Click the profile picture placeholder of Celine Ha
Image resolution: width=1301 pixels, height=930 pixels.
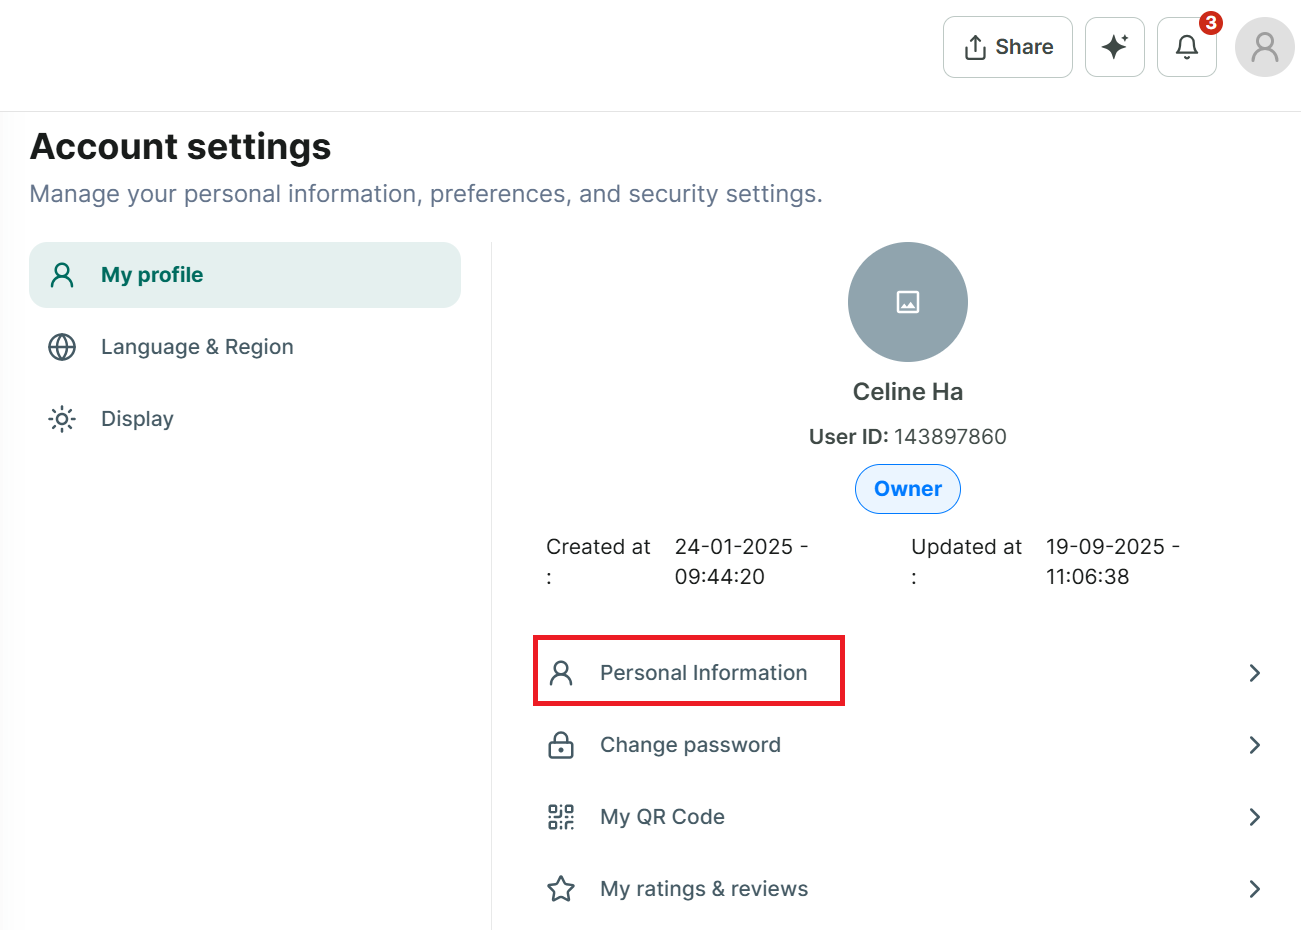tap(908, 302)
